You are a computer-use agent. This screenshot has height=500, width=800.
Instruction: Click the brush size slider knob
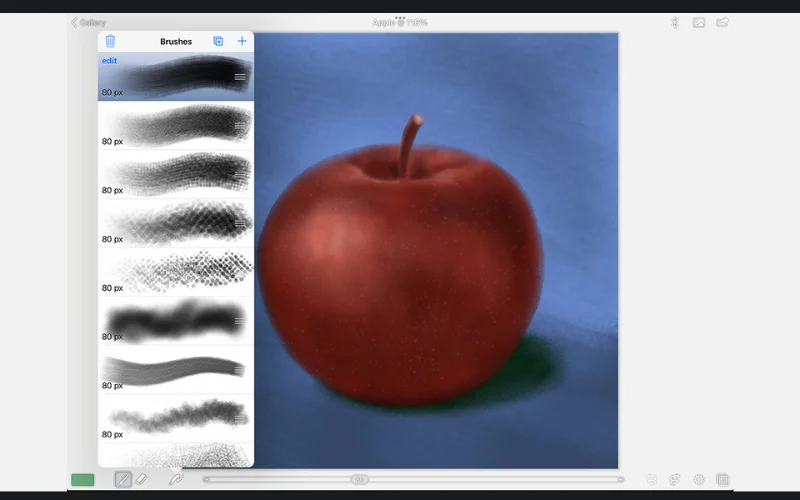click(359, 479)
